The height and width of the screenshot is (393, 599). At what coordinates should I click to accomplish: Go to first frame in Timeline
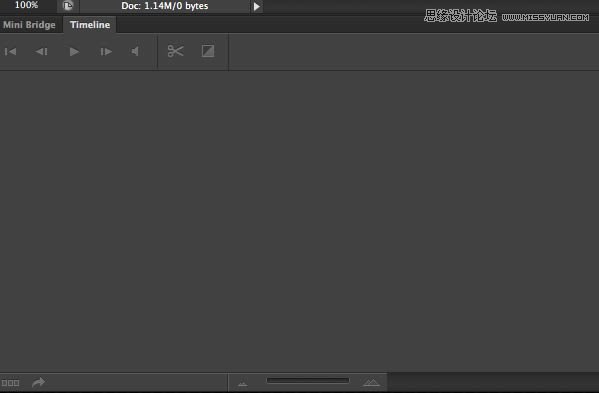click(x=10, y=52)
